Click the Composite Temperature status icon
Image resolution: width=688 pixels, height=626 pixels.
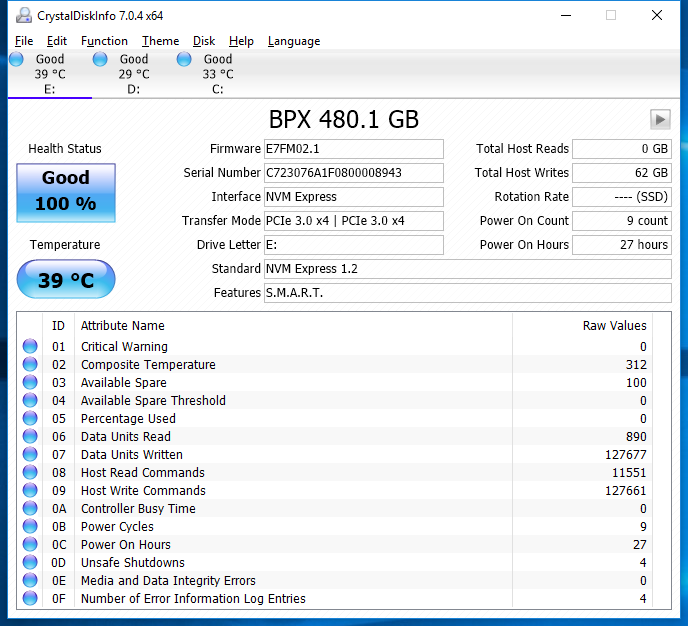(x=30, y=365)
